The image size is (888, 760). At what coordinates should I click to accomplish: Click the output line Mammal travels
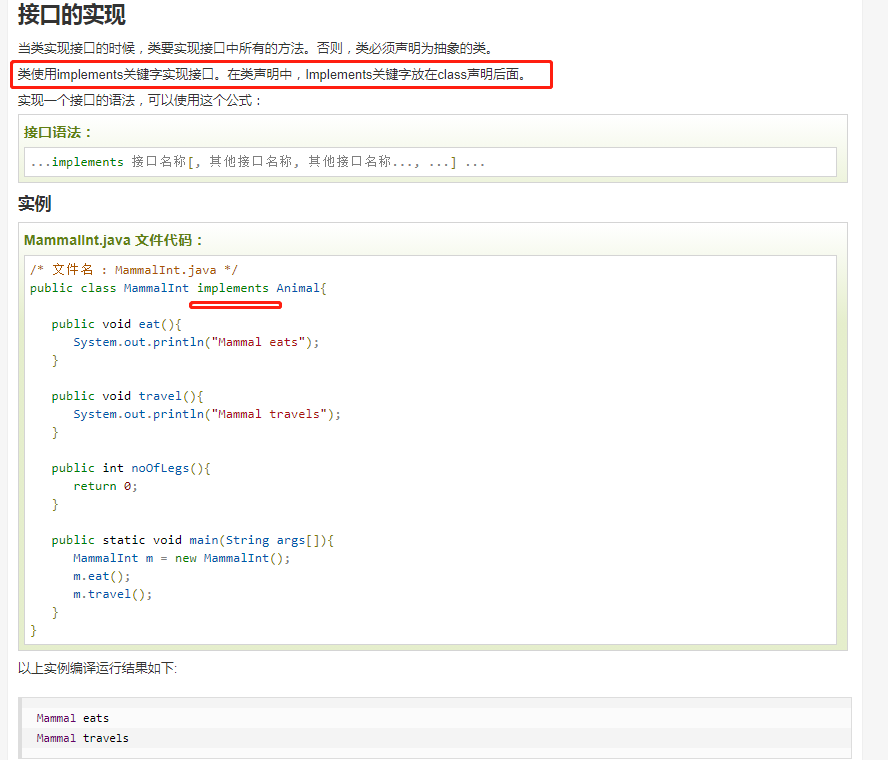83,738
